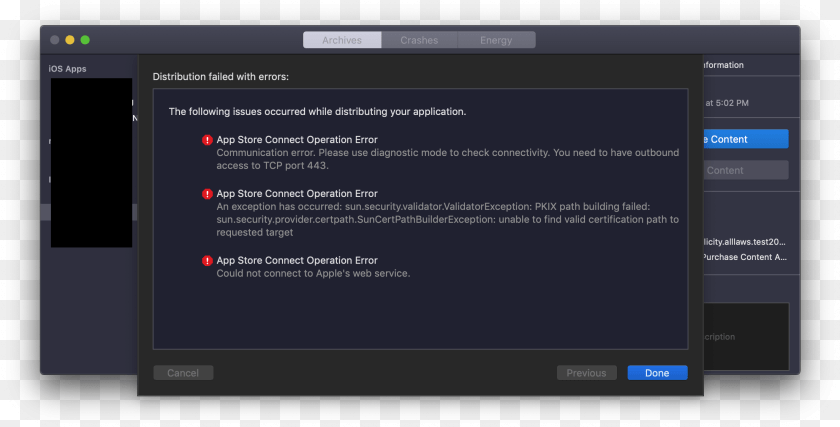Click the red error icon beside the Apple web service error
840x427 pixels.
(x=207, y=261)
